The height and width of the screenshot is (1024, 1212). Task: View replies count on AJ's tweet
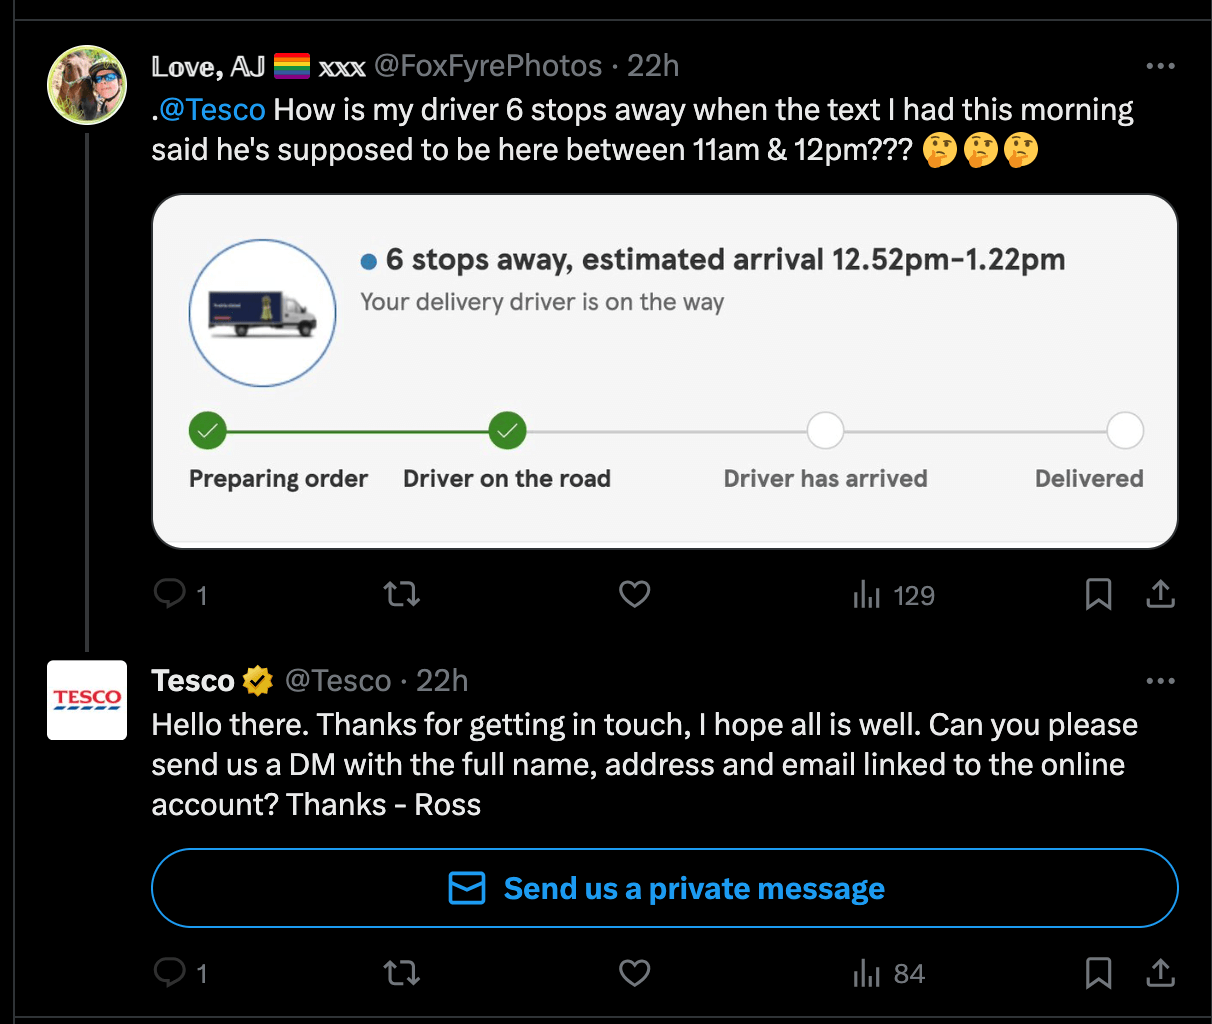tap(201, 594)
